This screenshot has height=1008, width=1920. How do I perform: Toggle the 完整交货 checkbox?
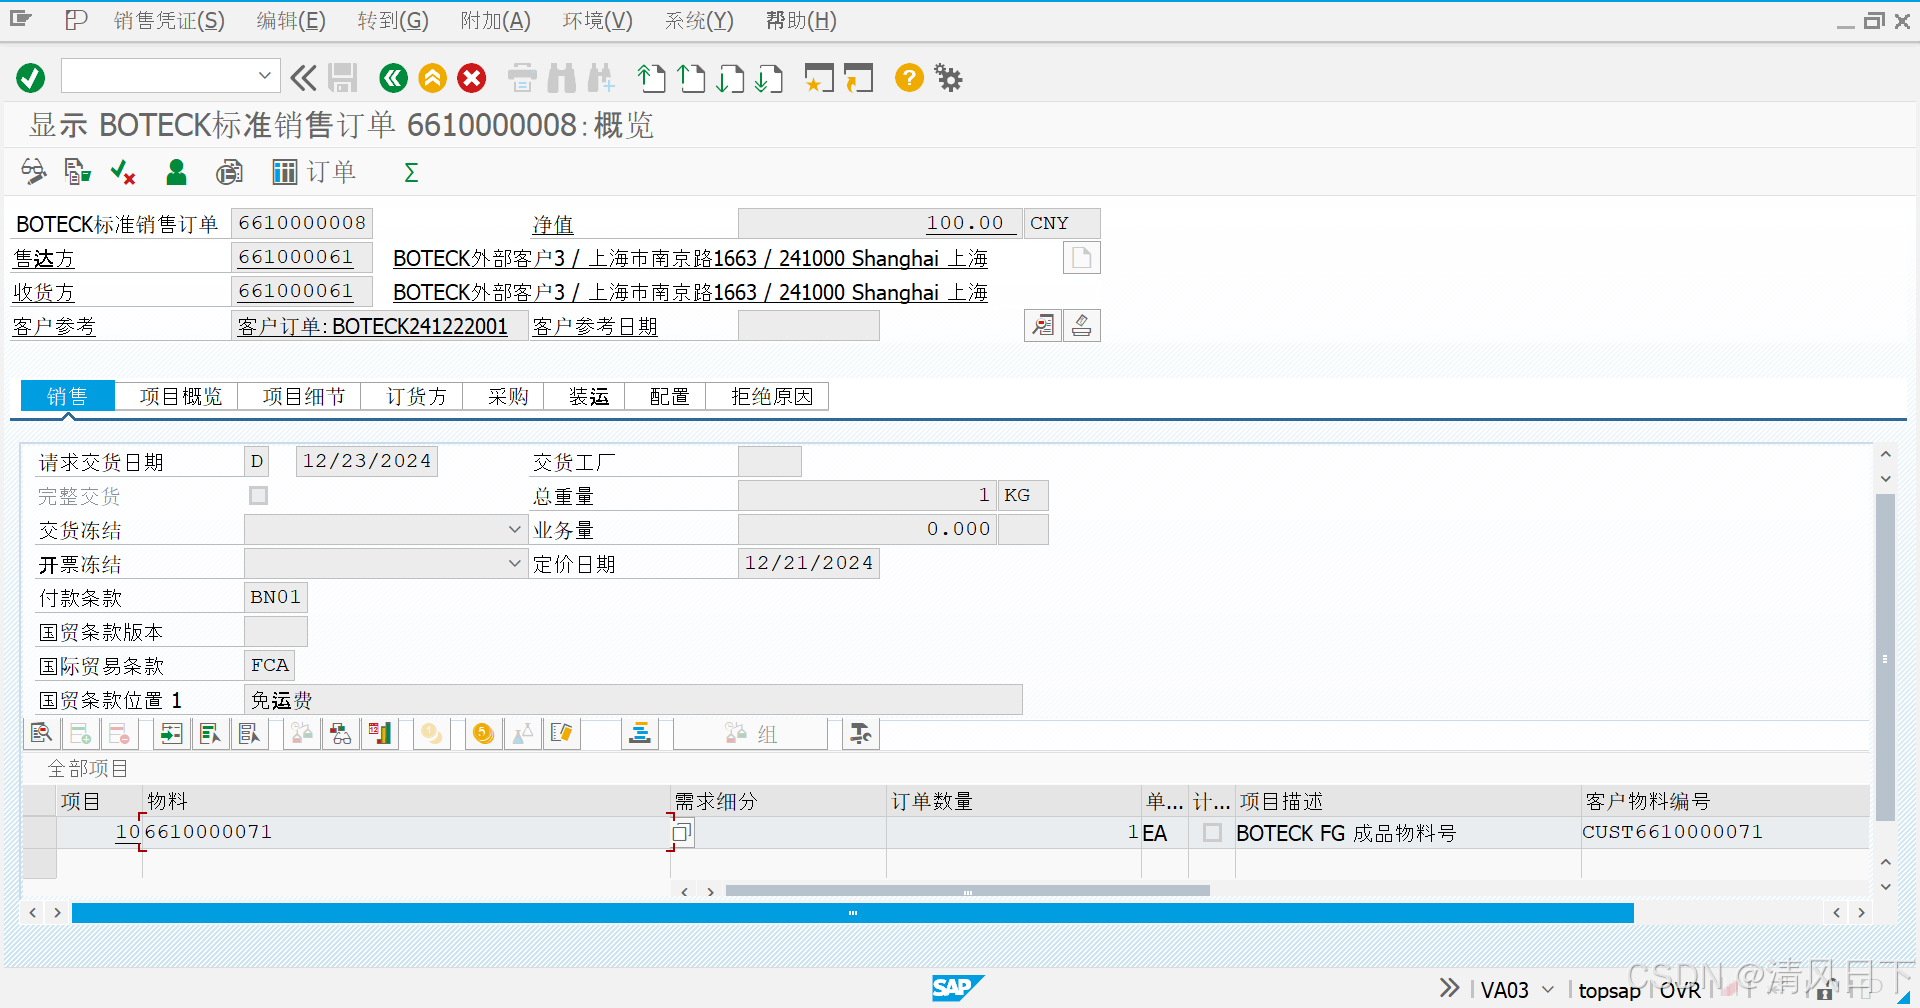(258, 495)
